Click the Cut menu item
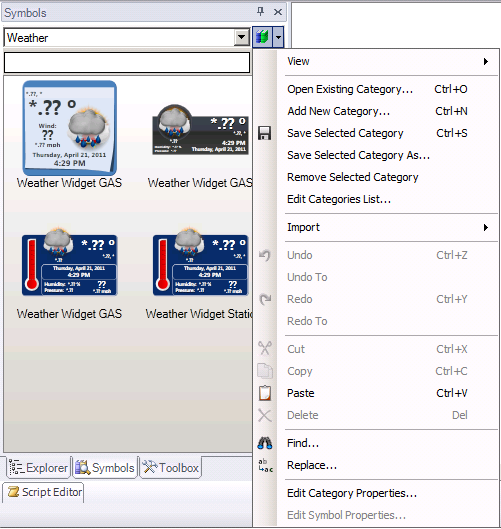This screenshot has width=501, height=529. (x=375, y=349)
